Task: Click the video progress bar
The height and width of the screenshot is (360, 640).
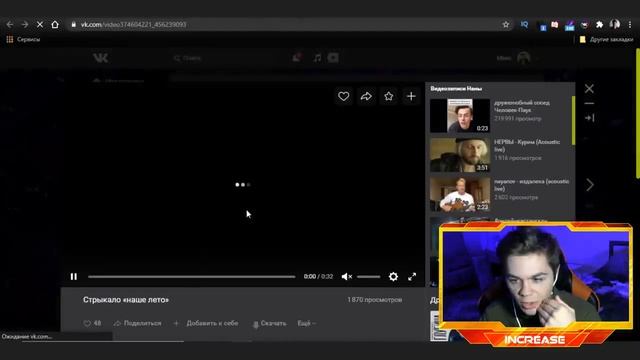Action: point(191,277)
